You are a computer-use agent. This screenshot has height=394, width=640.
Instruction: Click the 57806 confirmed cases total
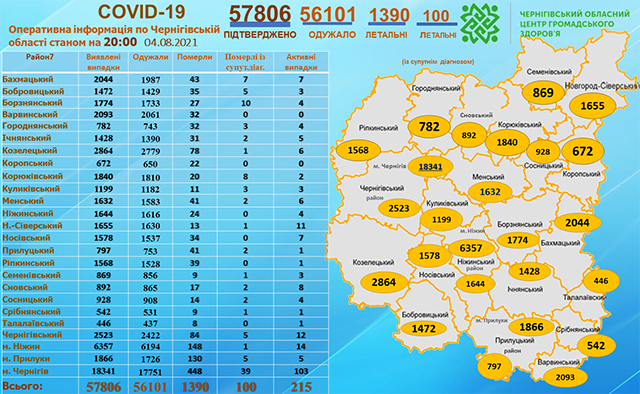(x=260, y=15)
